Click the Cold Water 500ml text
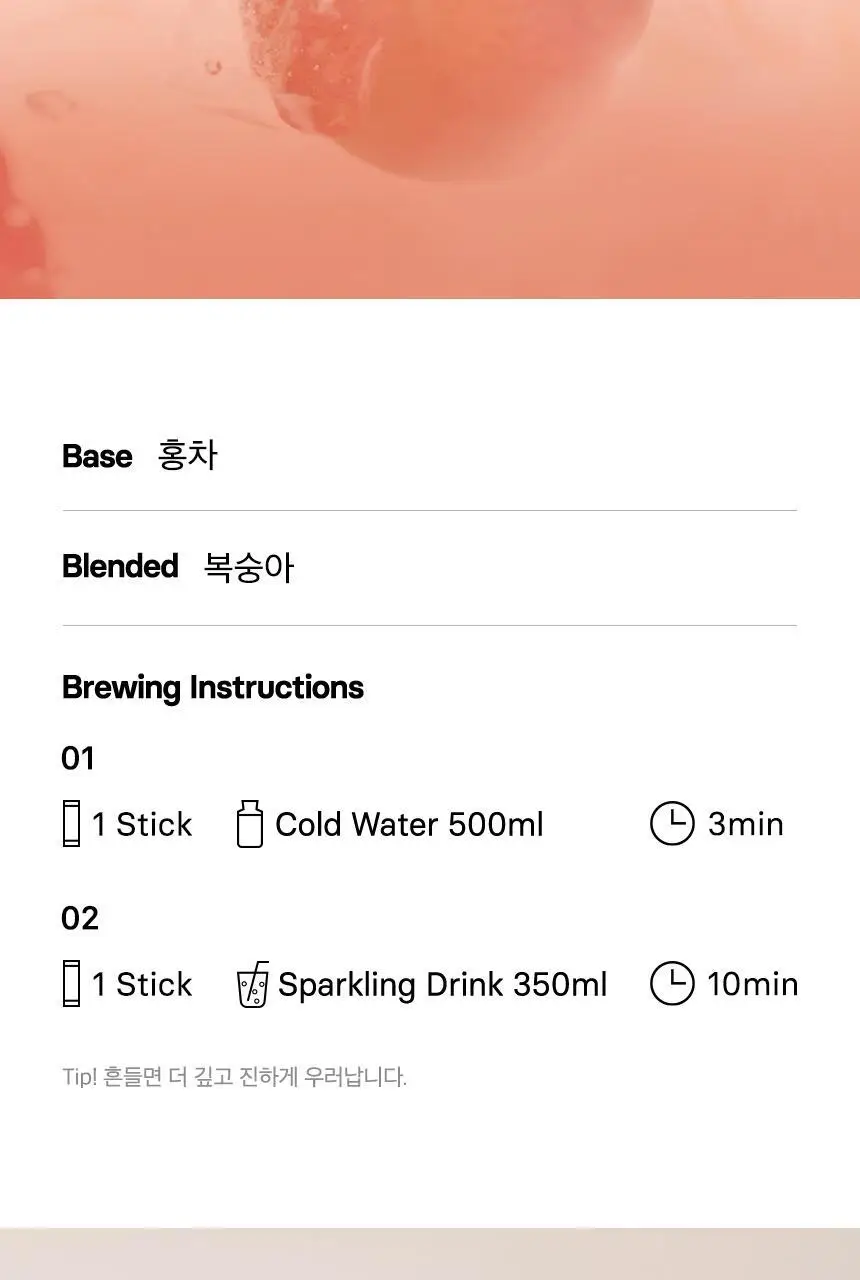This screenshot has width=860, height=1280. coord(410,825)
